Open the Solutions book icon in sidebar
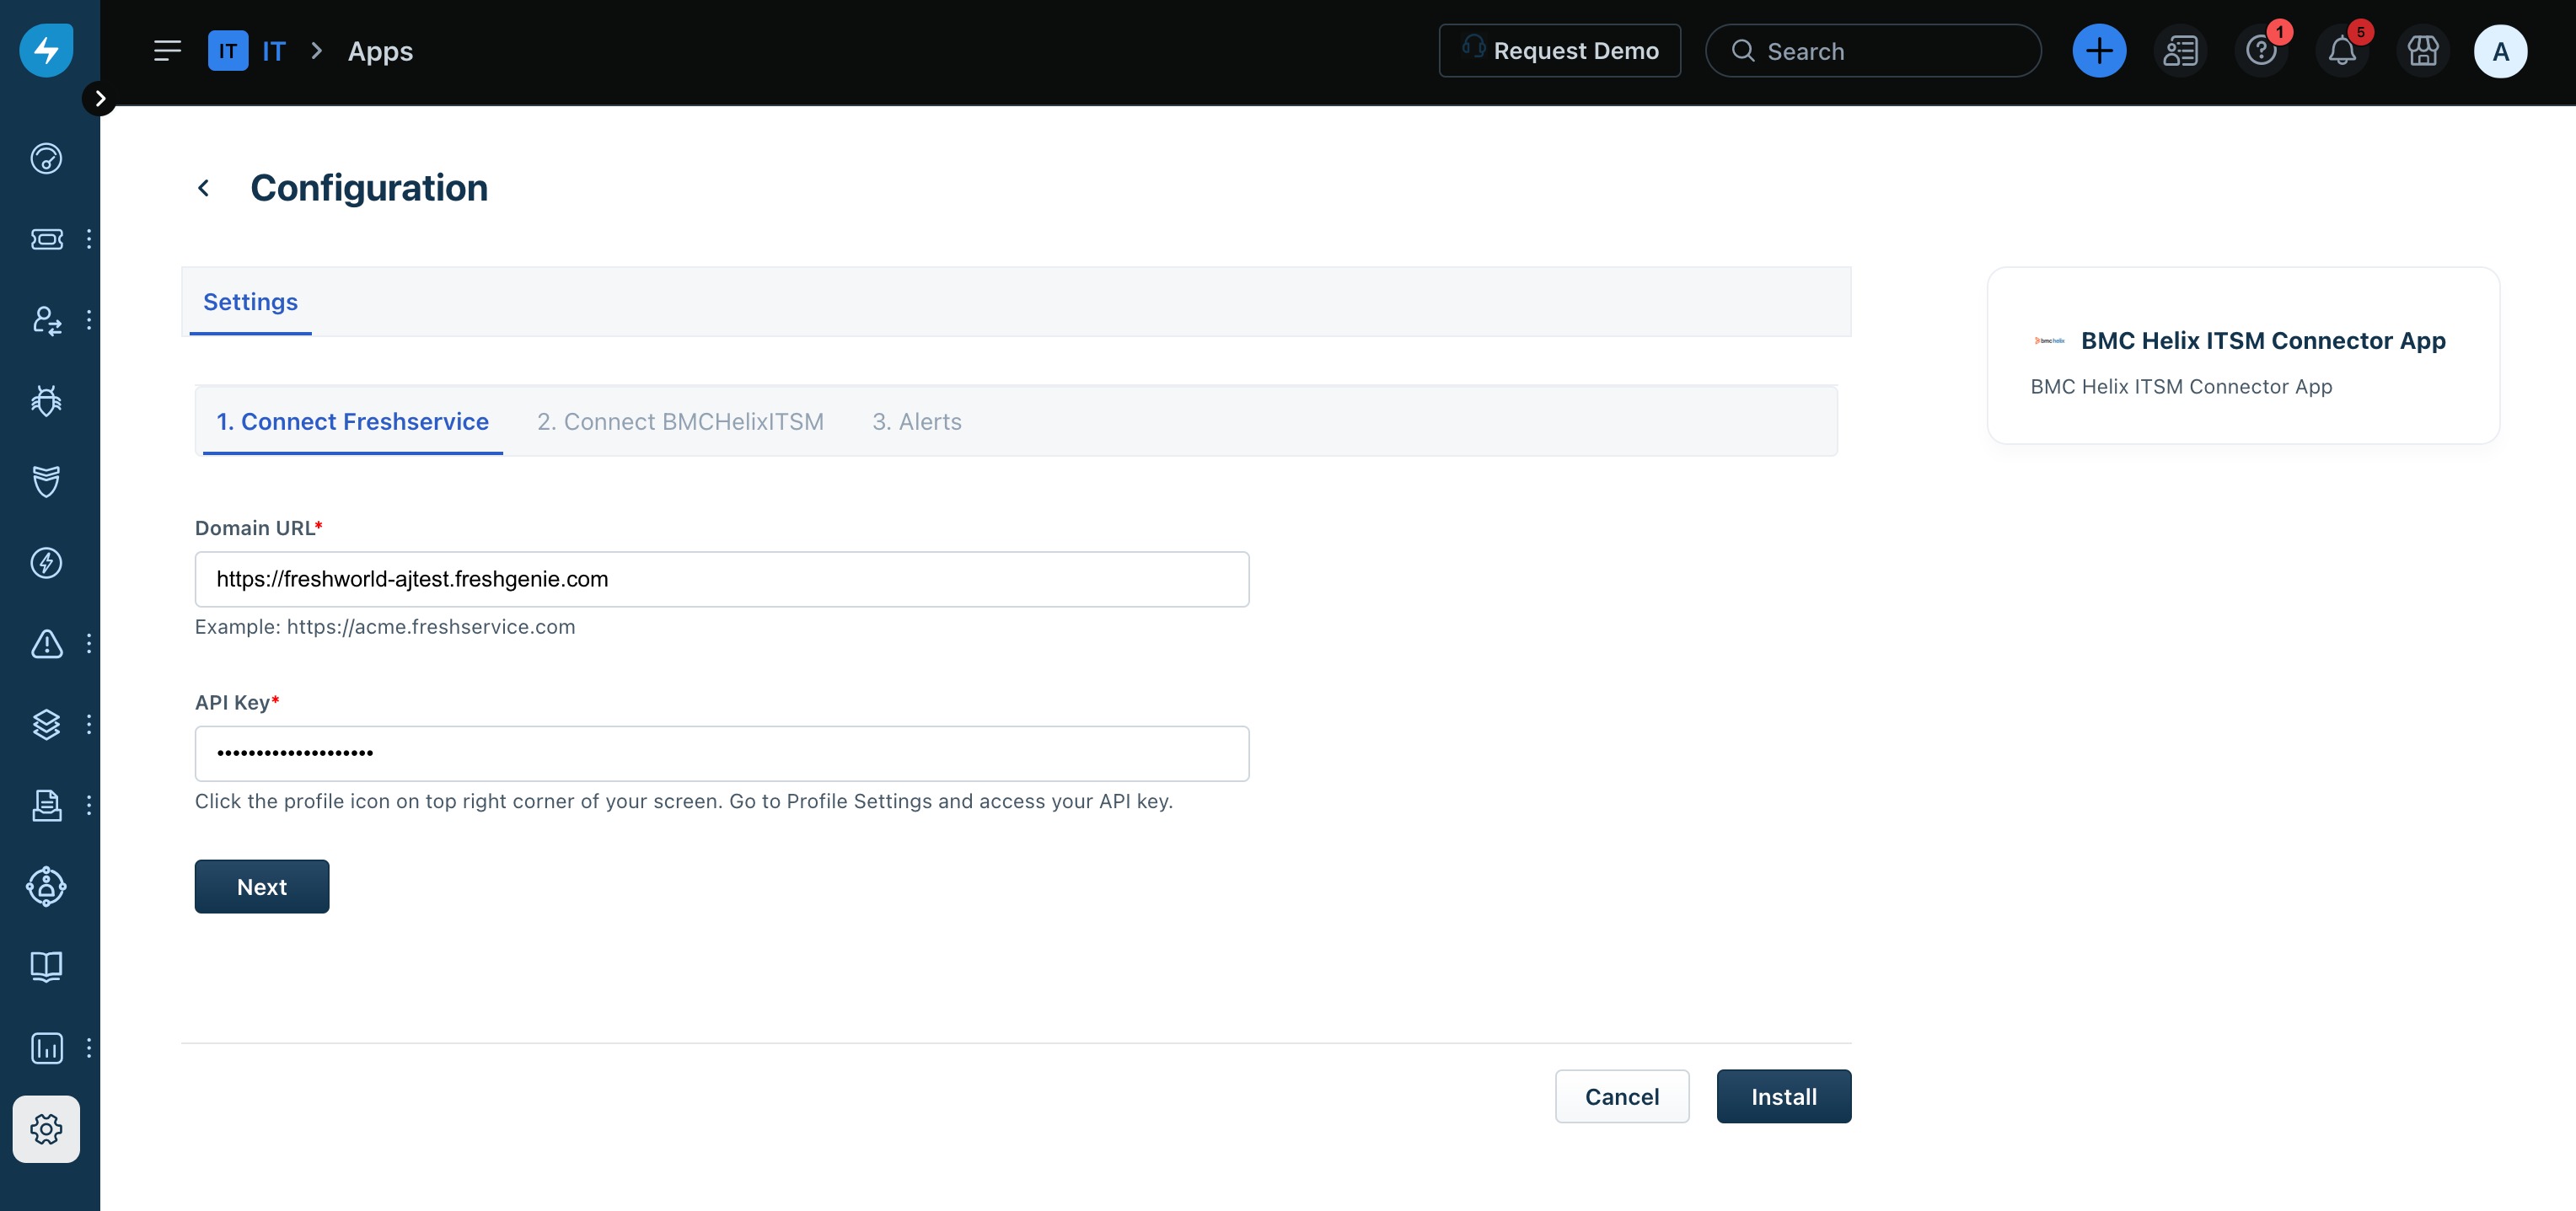The height and width of the screenshot is (1211, 2576). coord(46,966)
